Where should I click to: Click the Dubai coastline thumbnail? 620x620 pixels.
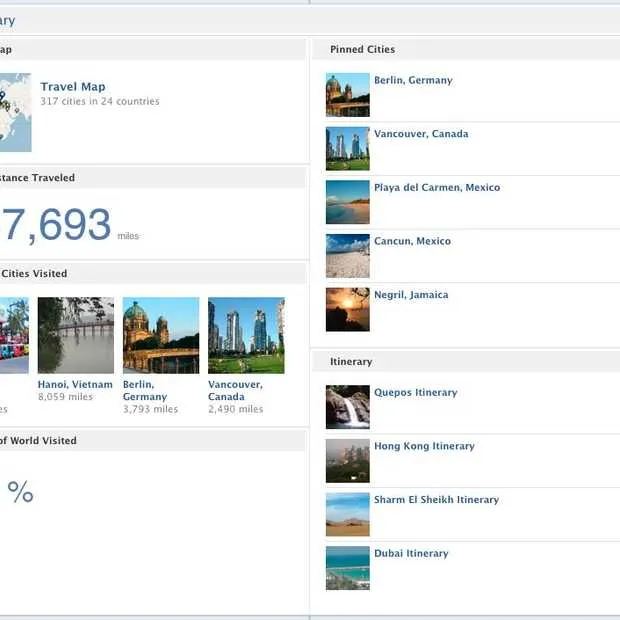348,568
